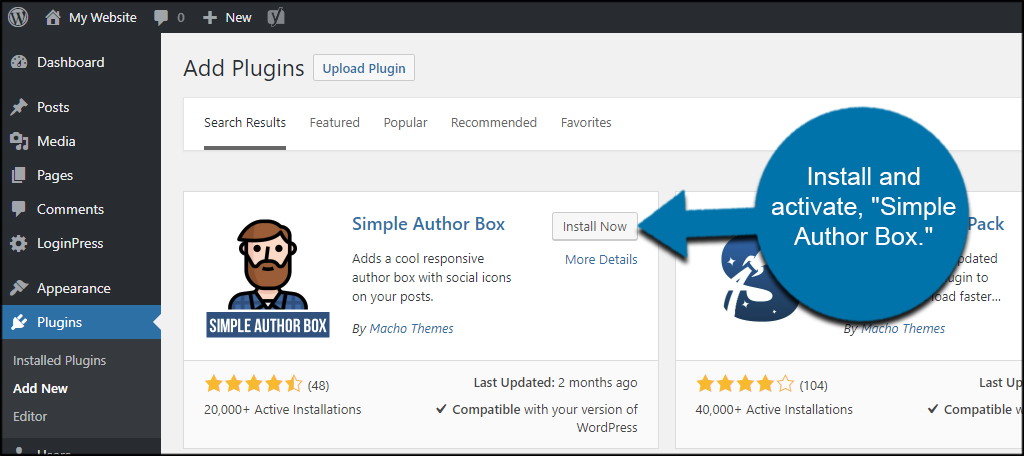
Task: Click the Plugins plug icon
Action: [x=19, y=322]
